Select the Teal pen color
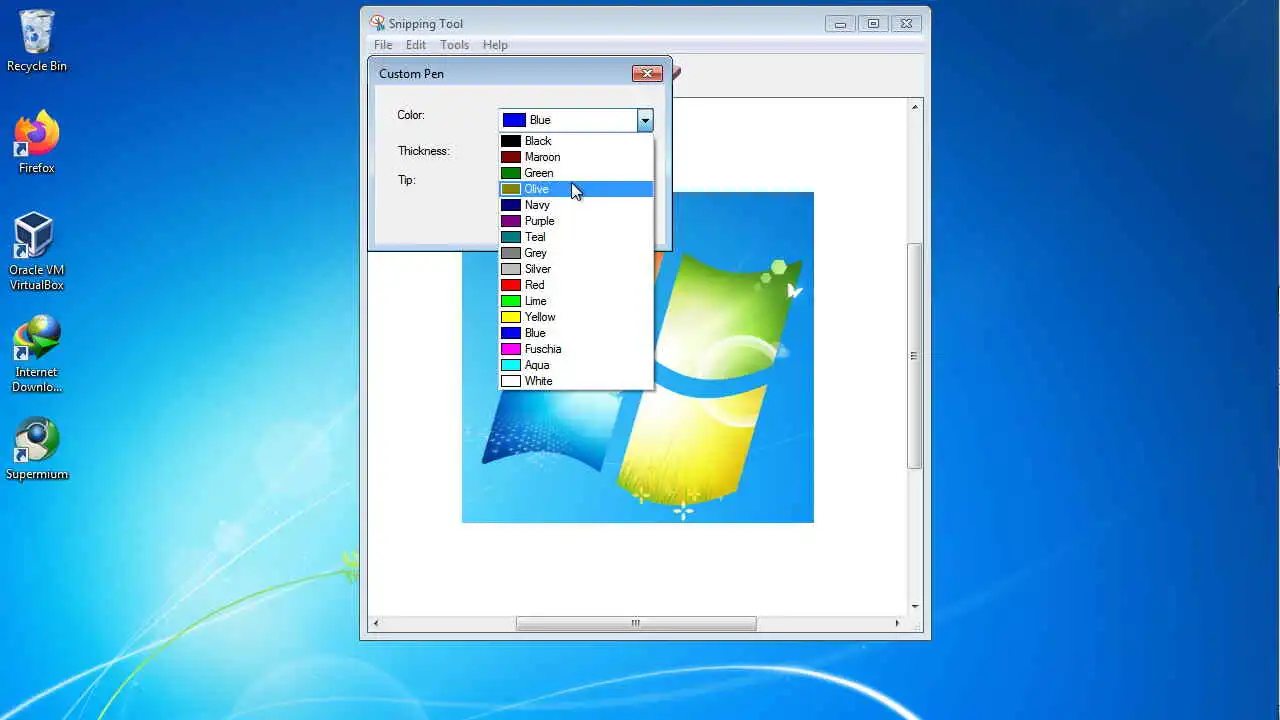The height and width of the screenshot is (720, 1280). click(576, 237)
